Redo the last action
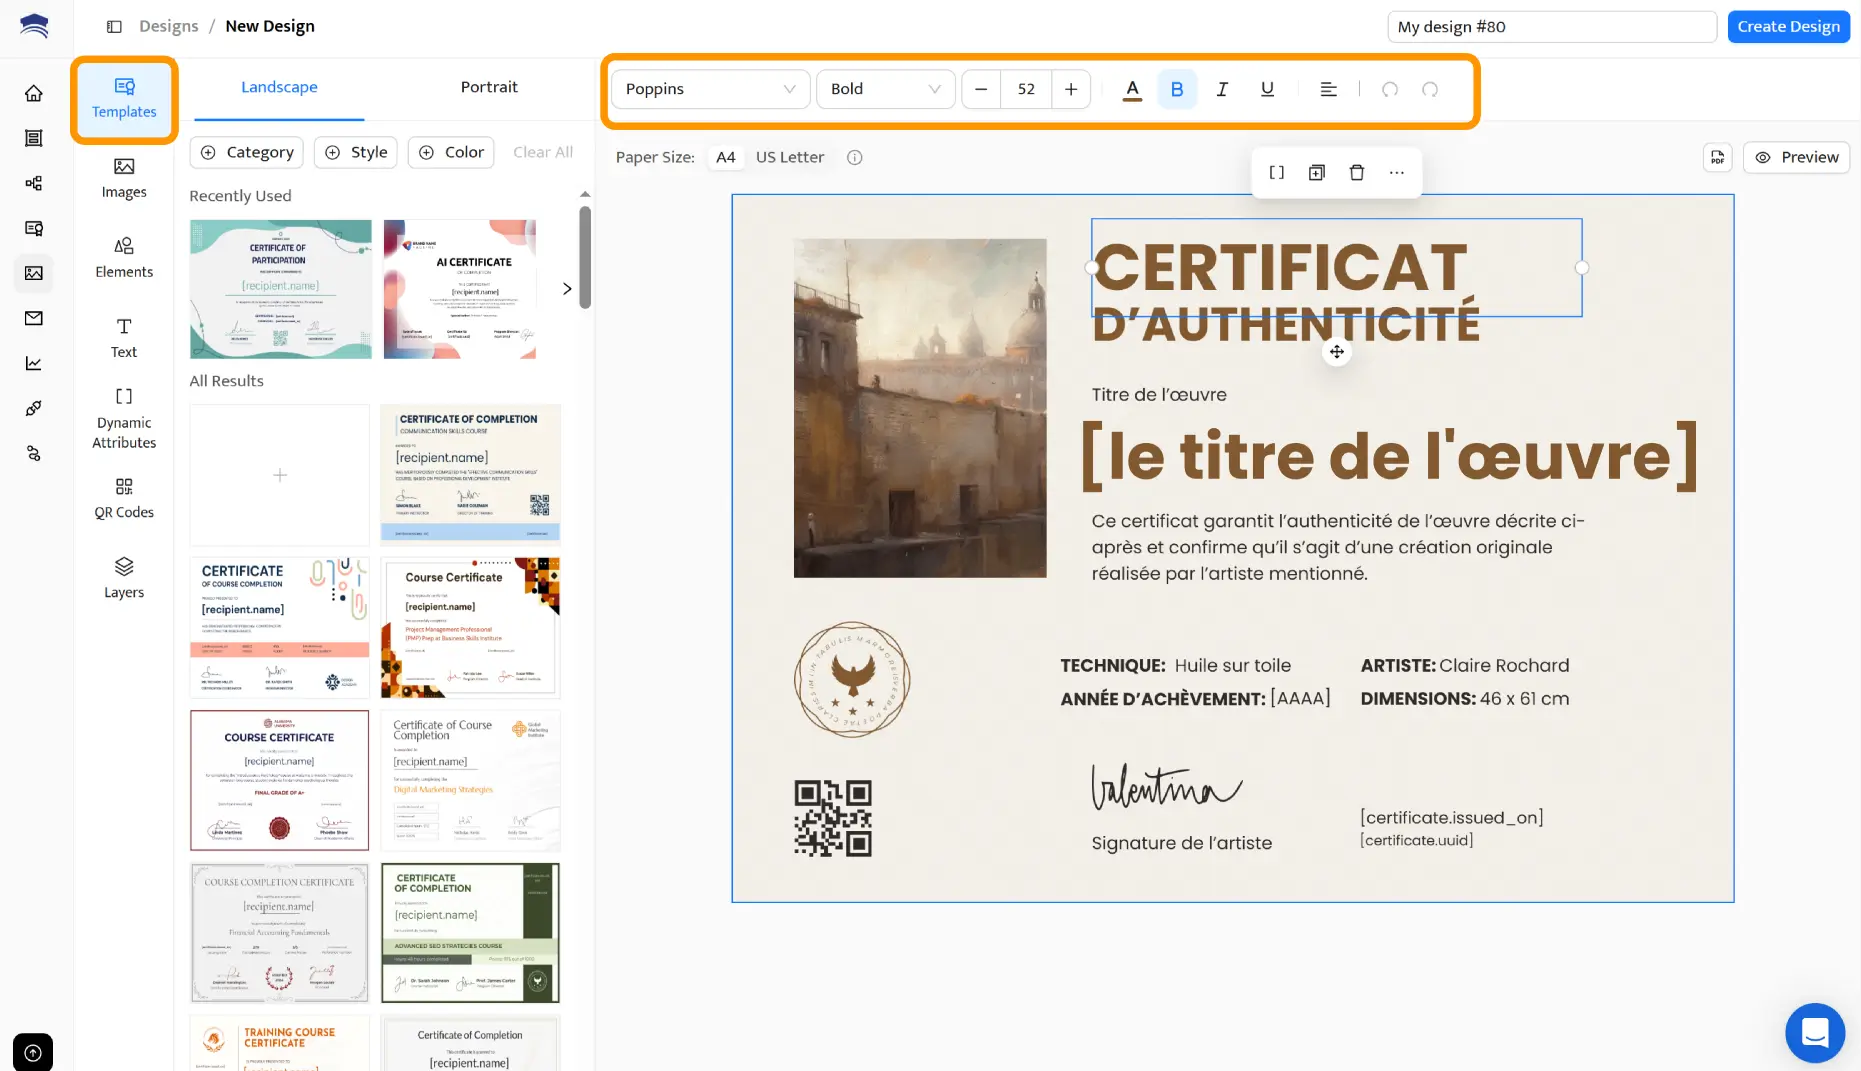1861x1071 pixels. (1430, 89)
